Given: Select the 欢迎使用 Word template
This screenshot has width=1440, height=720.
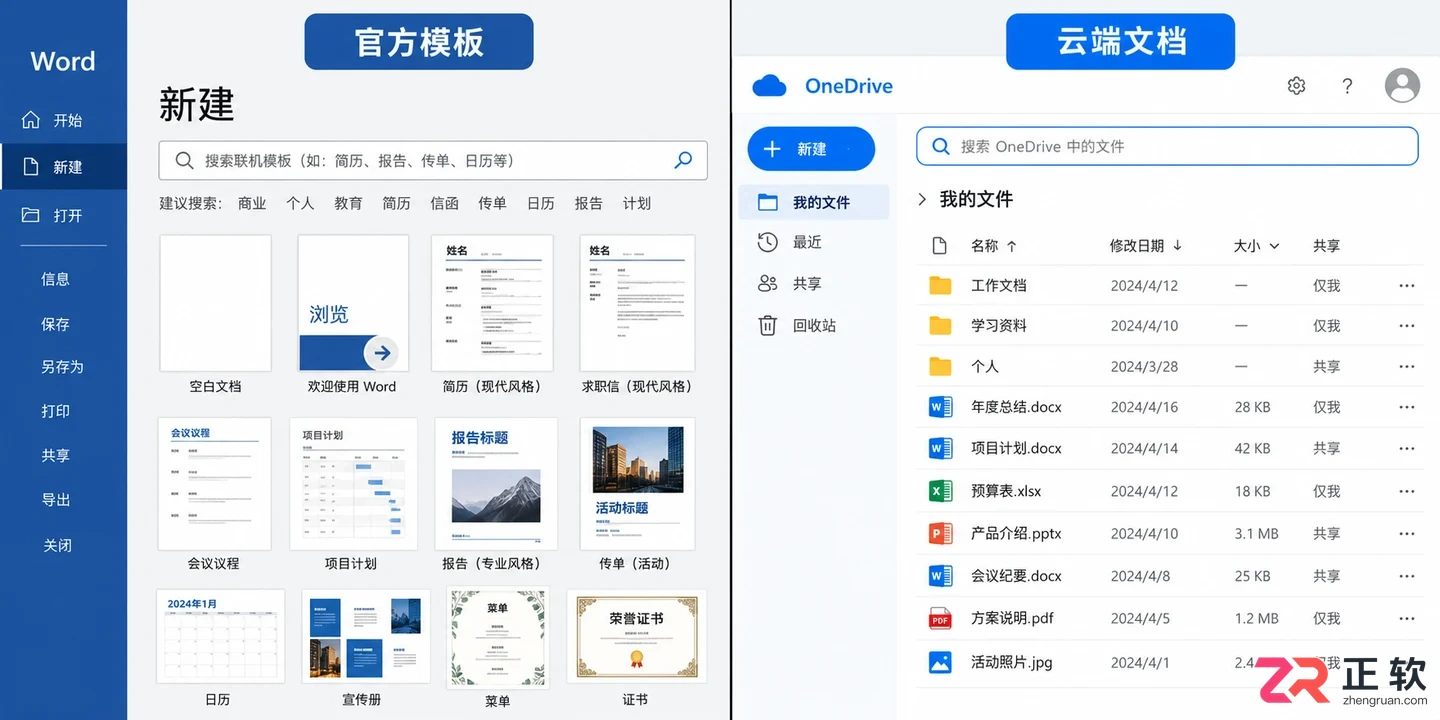Looking at the screenshot, I should [353, 303].
